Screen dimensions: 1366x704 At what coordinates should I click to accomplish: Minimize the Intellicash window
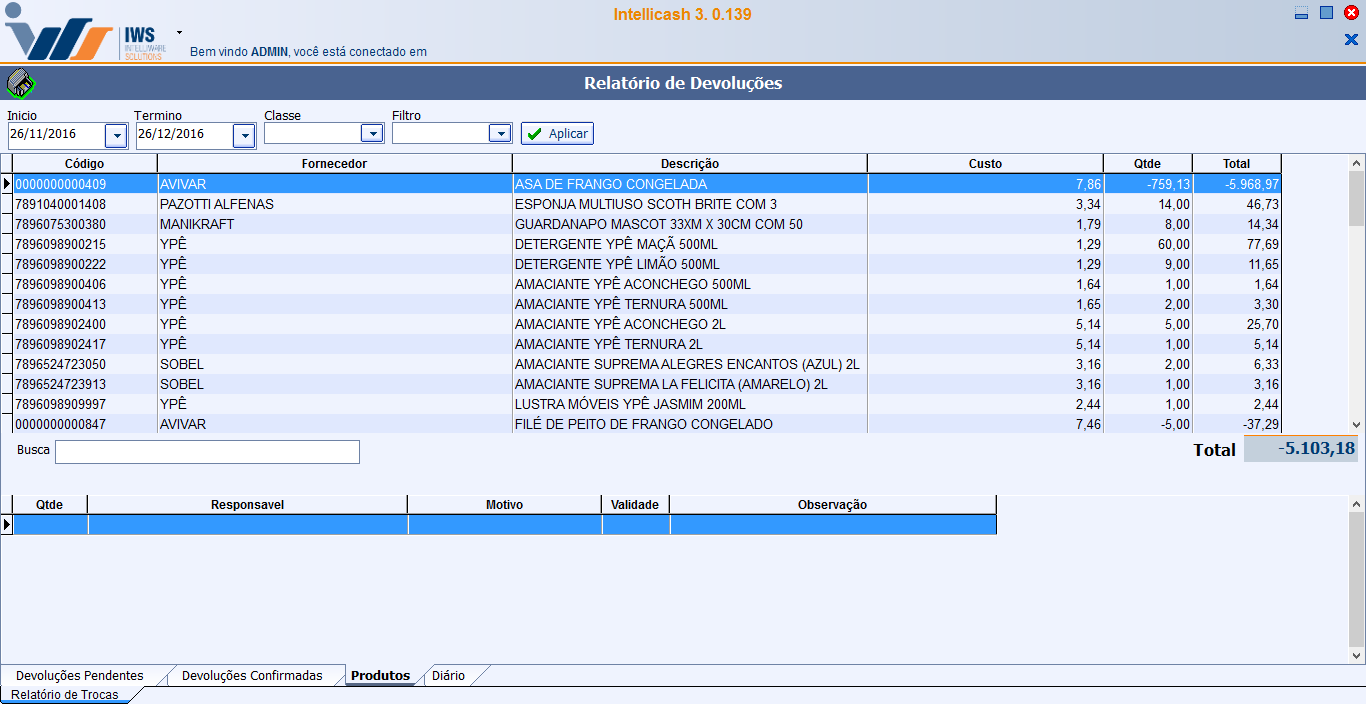[x=1301, y=13]
